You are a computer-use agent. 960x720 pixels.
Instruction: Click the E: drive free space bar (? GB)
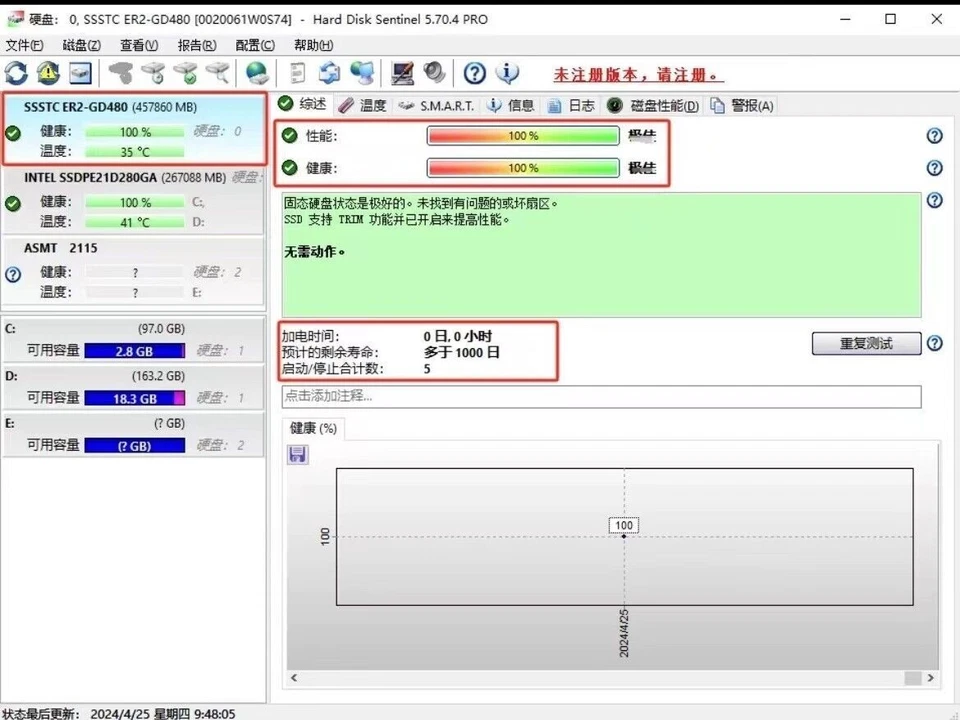(135, 446)
